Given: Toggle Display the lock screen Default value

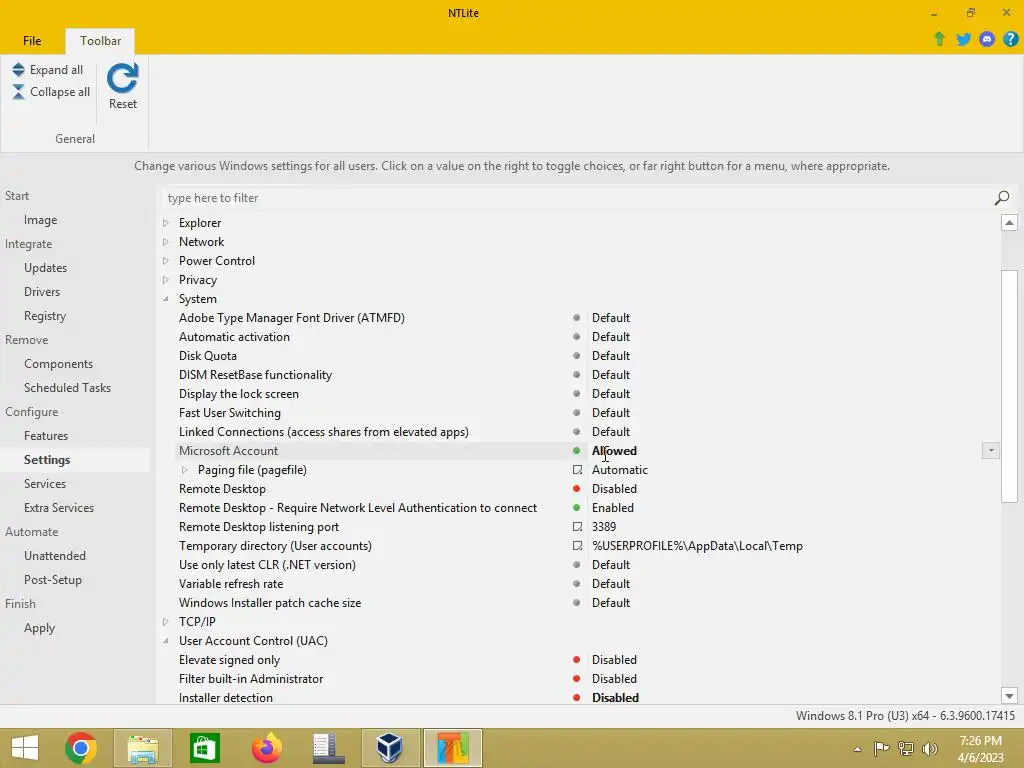Looking at the screenshot, I should click(611, 394).
